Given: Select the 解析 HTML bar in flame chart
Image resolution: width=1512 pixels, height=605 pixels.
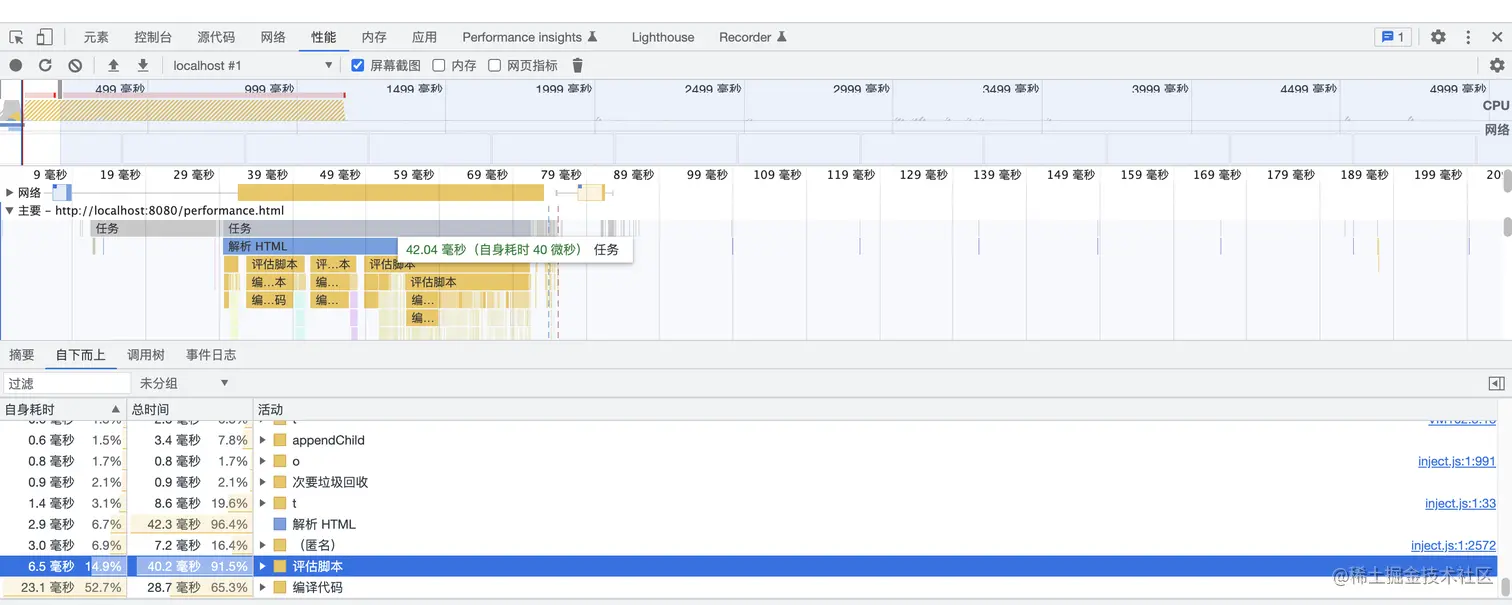Looking at the screenshot, I should click(310, 246).
